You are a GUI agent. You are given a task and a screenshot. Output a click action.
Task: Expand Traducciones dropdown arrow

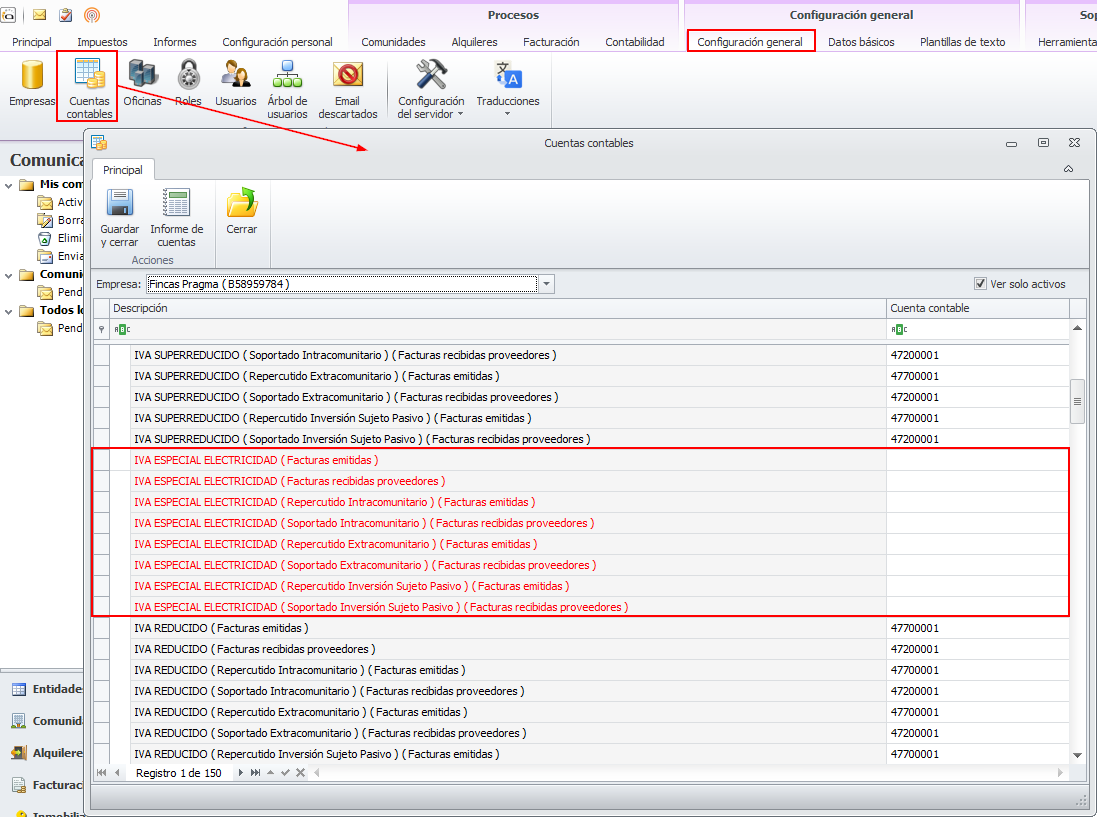(x=507, y=113)
